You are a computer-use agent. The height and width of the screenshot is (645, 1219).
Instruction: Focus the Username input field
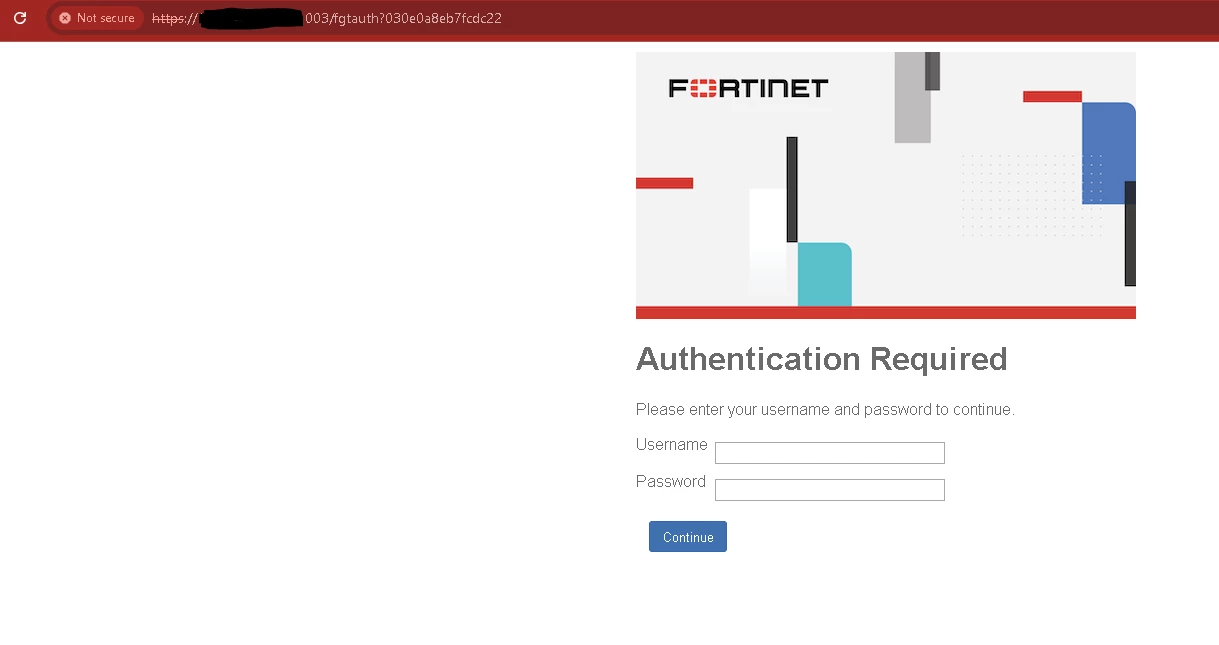coord(830,453)
